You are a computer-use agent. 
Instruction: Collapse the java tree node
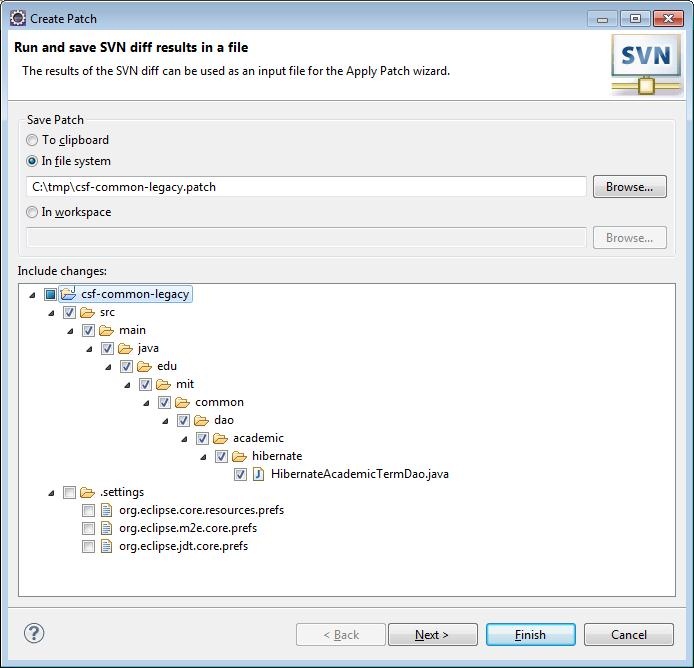(89, 349)
